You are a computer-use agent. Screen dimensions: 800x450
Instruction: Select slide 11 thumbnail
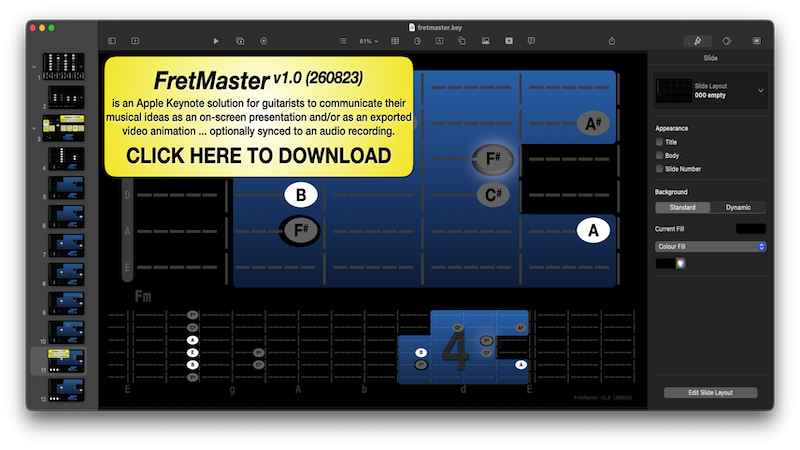[66, 361]
